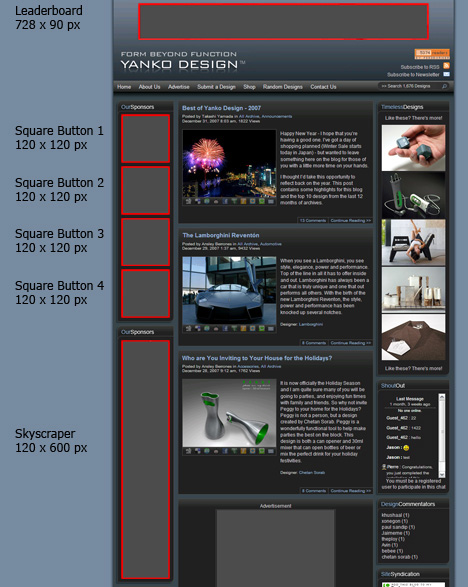View 13 Comments on first post
The image size is (468, 587).
(313, 220)
